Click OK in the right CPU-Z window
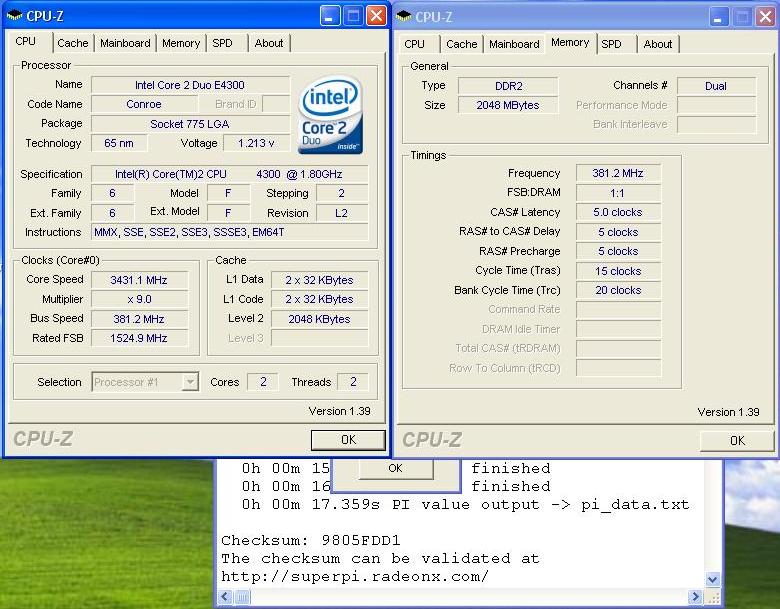 [x=737, y=441]
